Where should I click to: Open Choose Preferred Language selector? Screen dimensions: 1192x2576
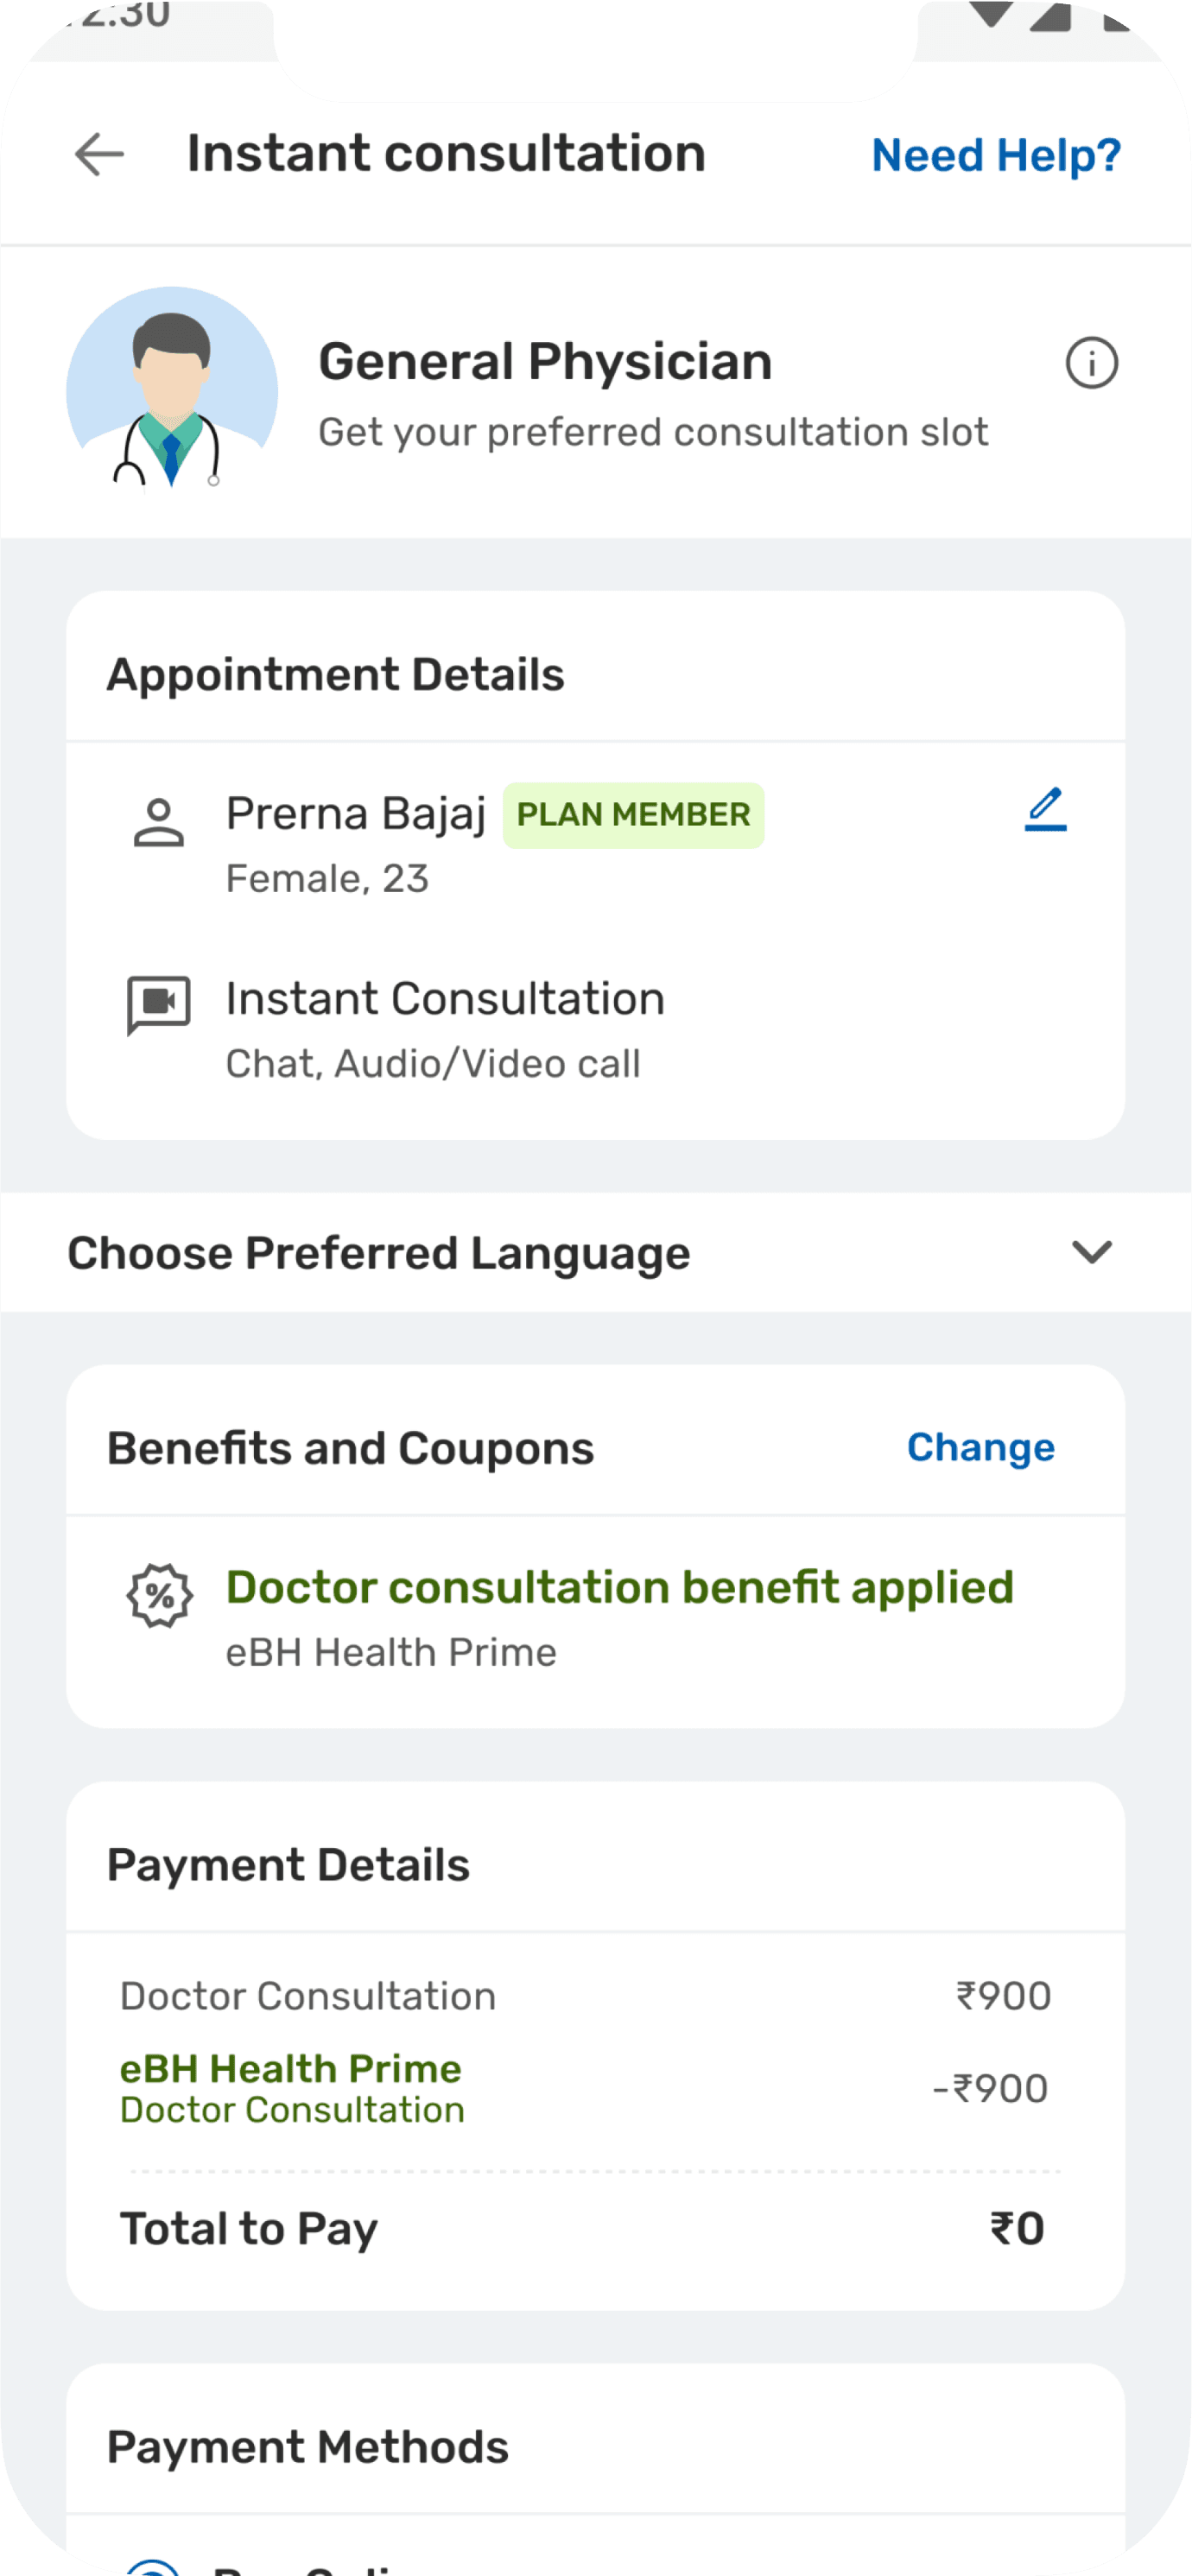coord(380,1253)
